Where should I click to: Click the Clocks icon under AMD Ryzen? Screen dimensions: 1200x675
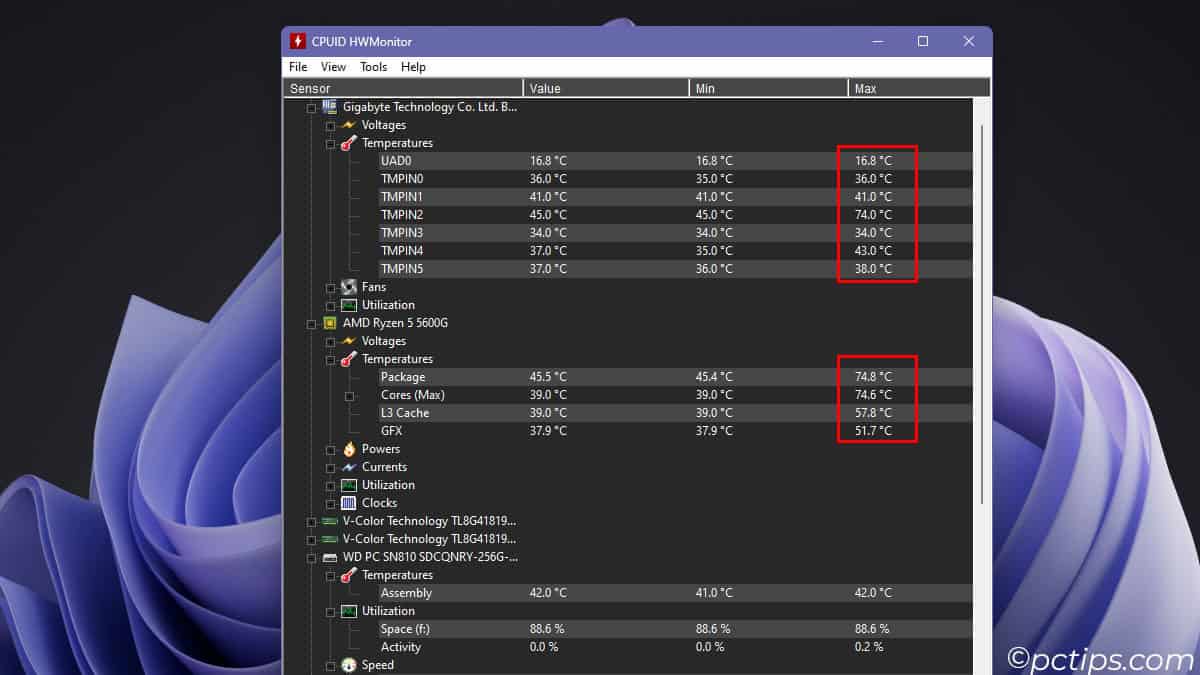tap(348, 503)
